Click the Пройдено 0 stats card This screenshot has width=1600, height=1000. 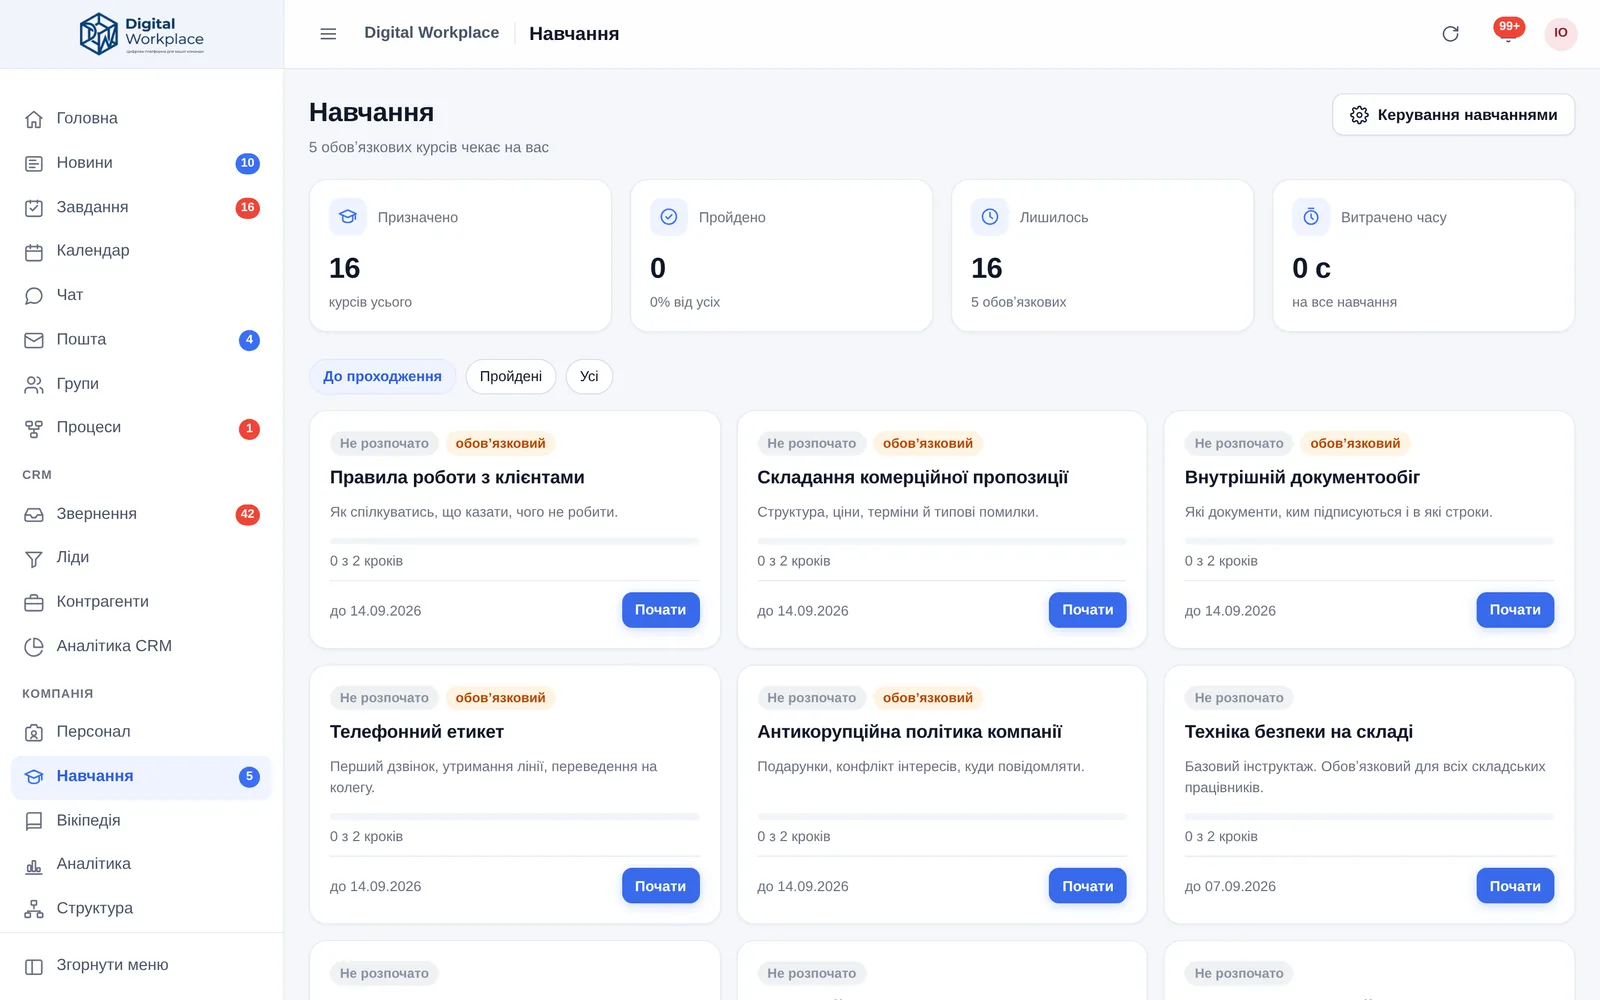pyautogui.click(x=781, y=256)
